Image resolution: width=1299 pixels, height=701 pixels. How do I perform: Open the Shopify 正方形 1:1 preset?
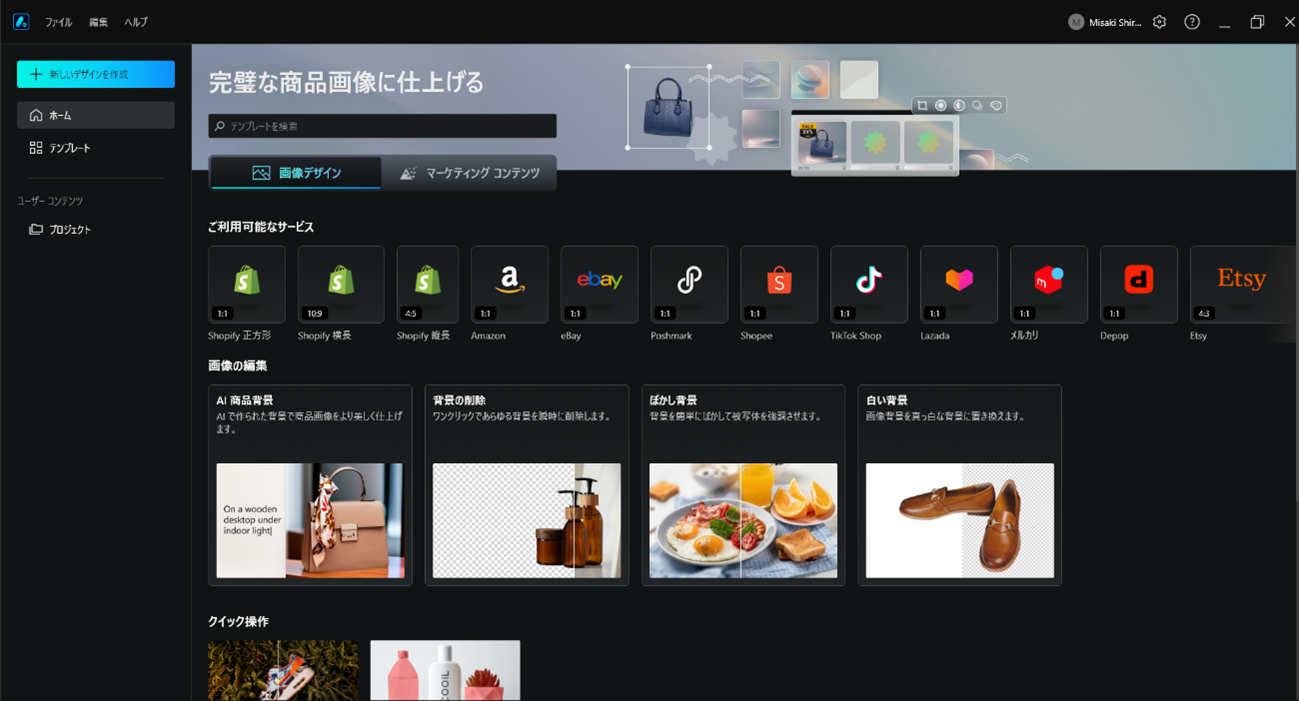(x=246, y=284)
